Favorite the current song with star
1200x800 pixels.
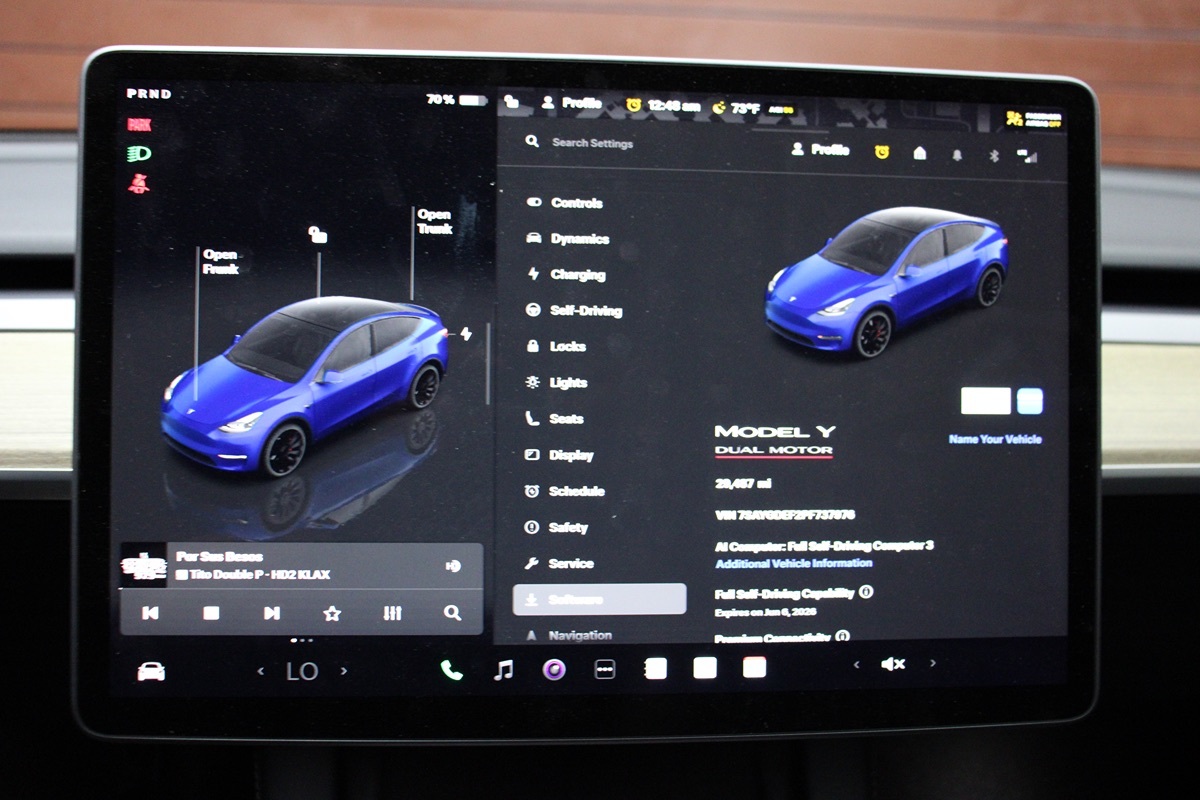332,613
